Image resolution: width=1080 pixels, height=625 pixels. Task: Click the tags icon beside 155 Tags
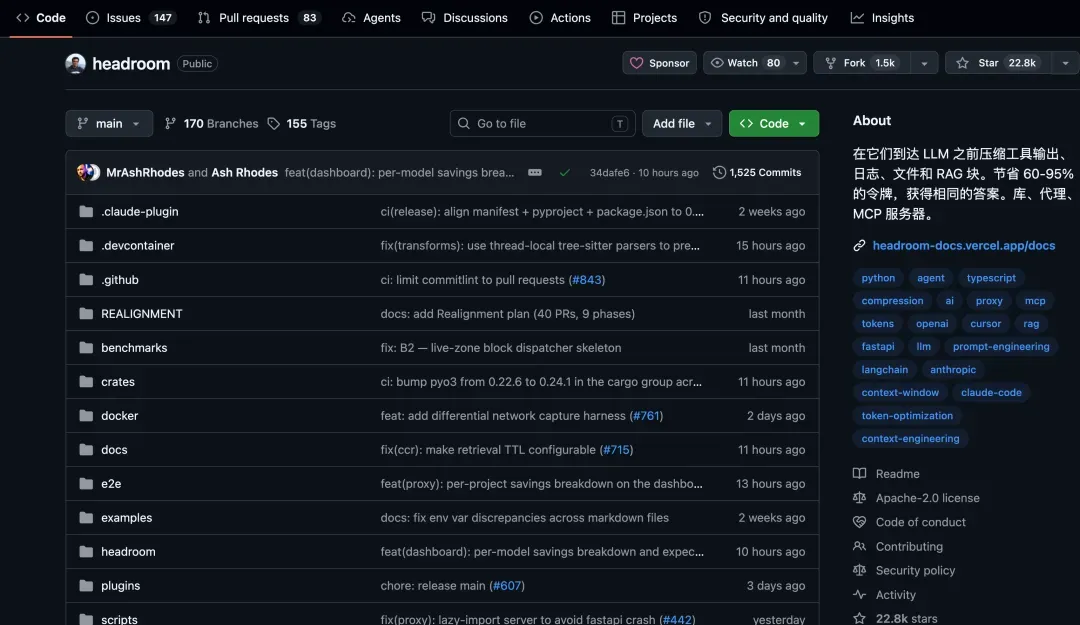pyautogui.click(x=273, y=123)
